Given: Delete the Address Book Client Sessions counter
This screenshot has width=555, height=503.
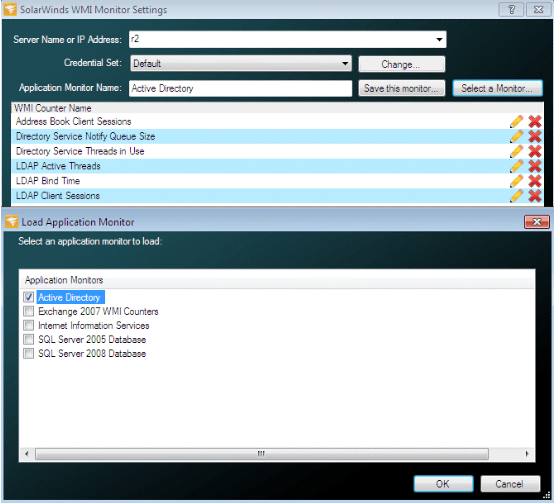Looking at the screenshot, I should [x=534, y=121].
